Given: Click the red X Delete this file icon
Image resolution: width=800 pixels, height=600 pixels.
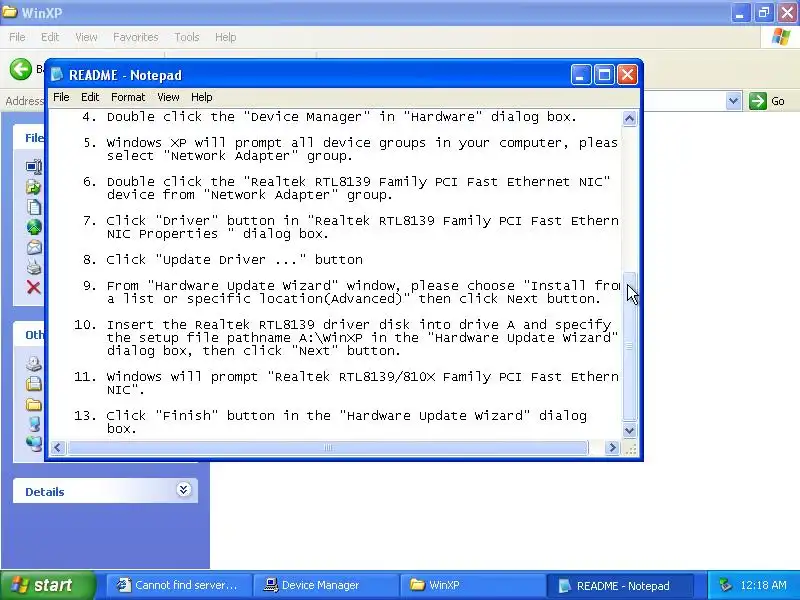Looking at the screenshot, I should [x=34, y=287].
